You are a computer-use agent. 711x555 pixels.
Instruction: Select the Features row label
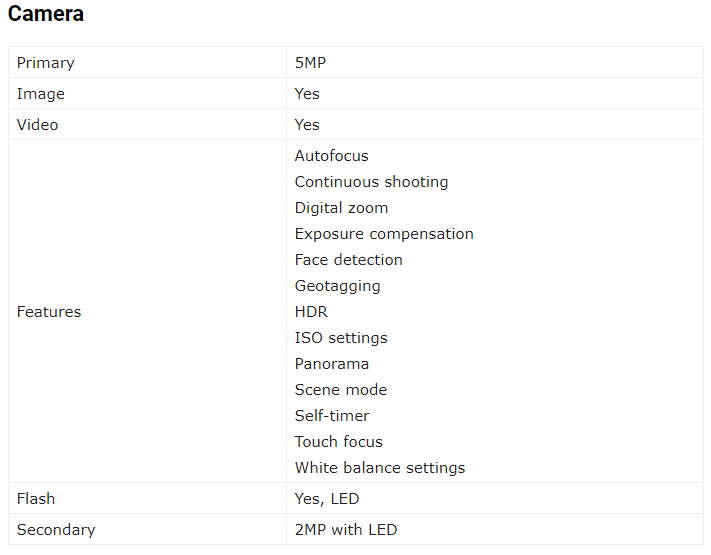pyautogui.click(x=49, y=312)
